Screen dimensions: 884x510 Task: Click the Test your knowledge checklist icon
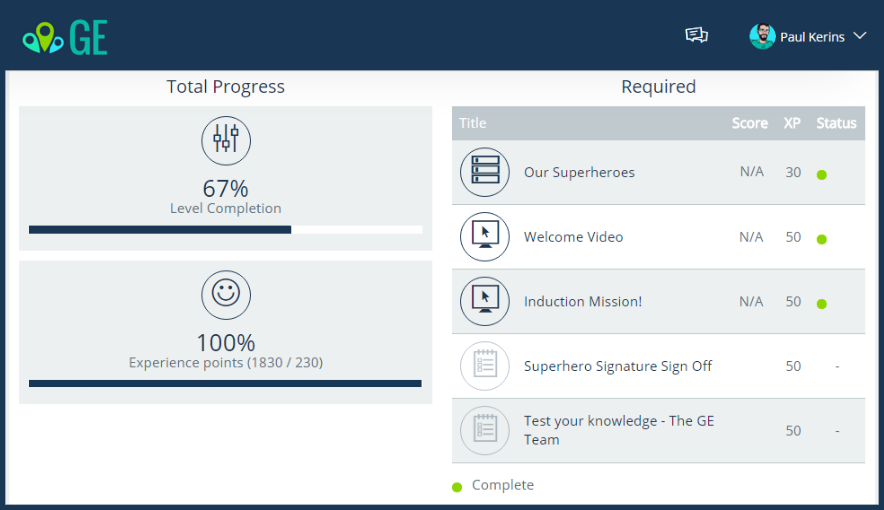point(484,430)
